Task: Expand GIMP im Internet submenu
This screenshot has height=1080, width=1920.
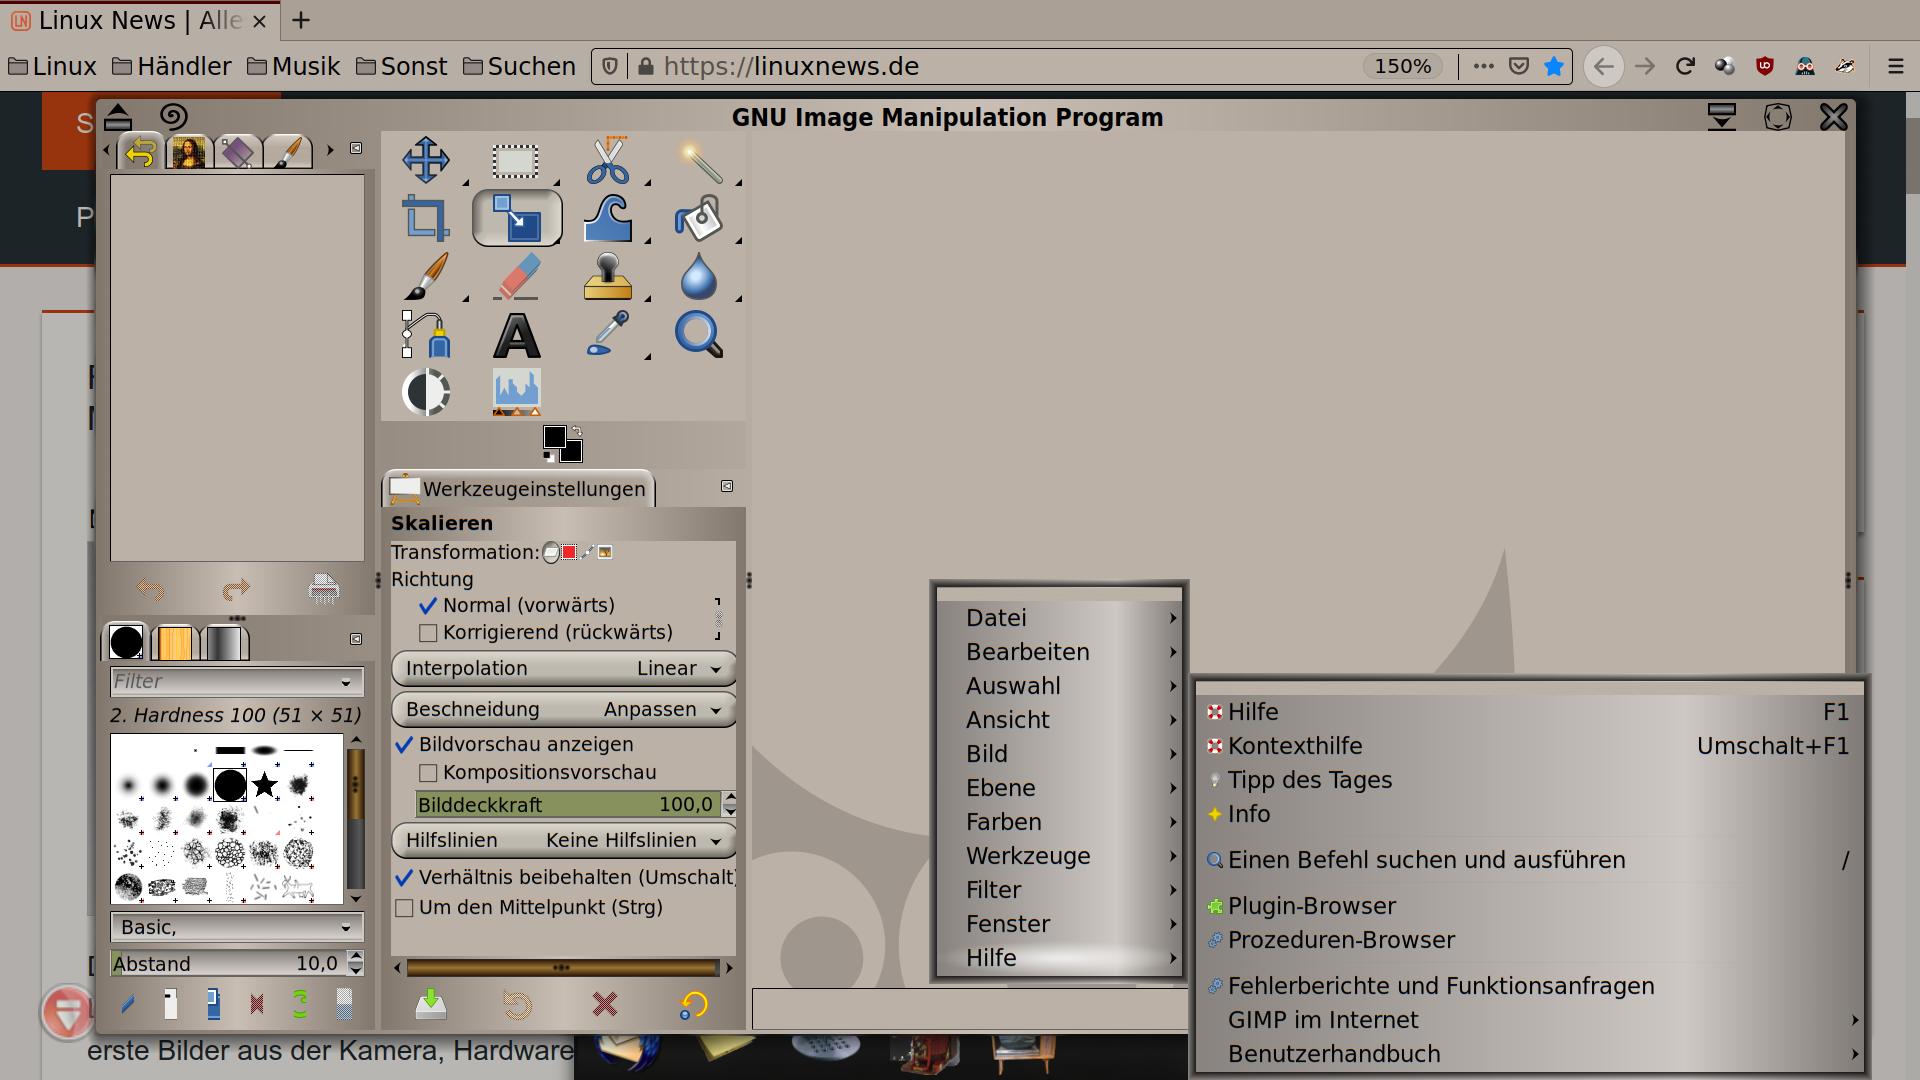Action: pyautogui.click(x=1529, y=1020)
